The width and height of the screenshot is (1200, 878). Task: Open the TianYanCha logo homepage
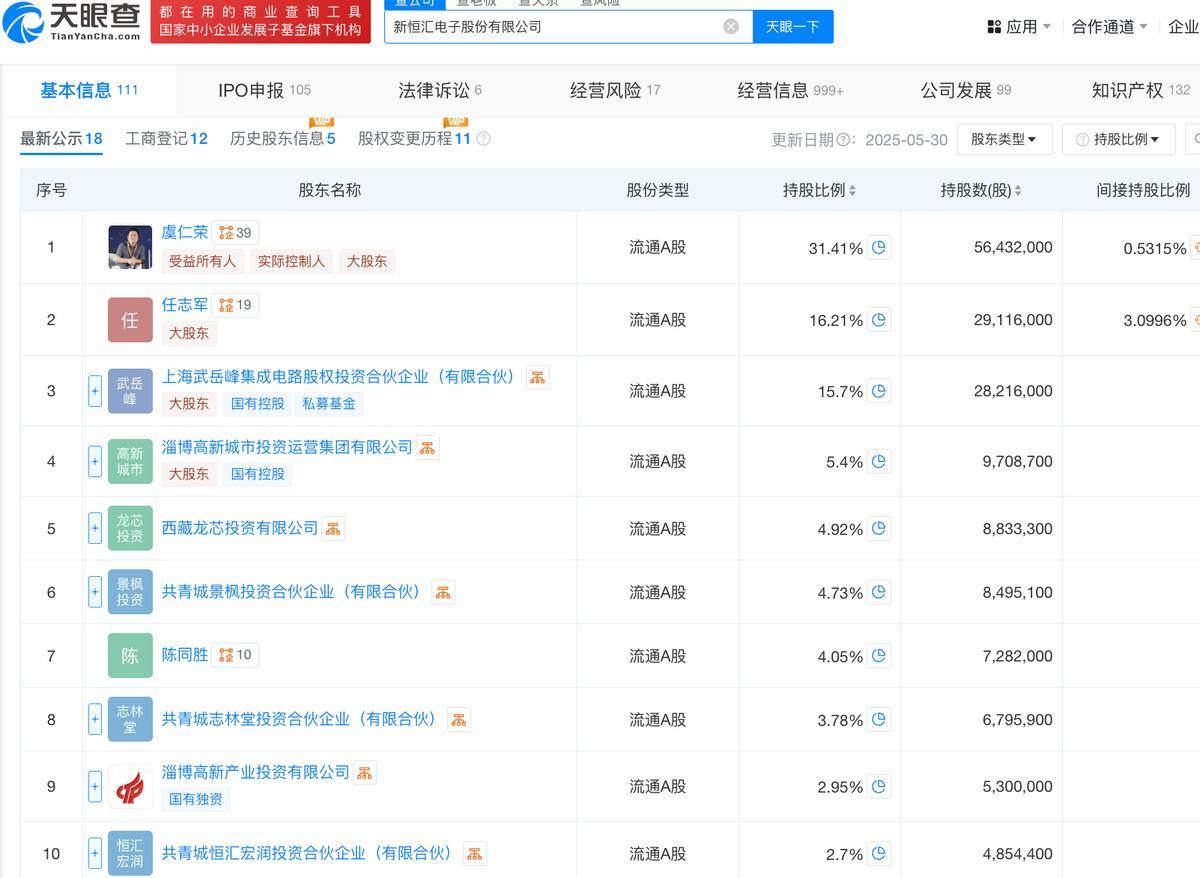tap(72, 22)
